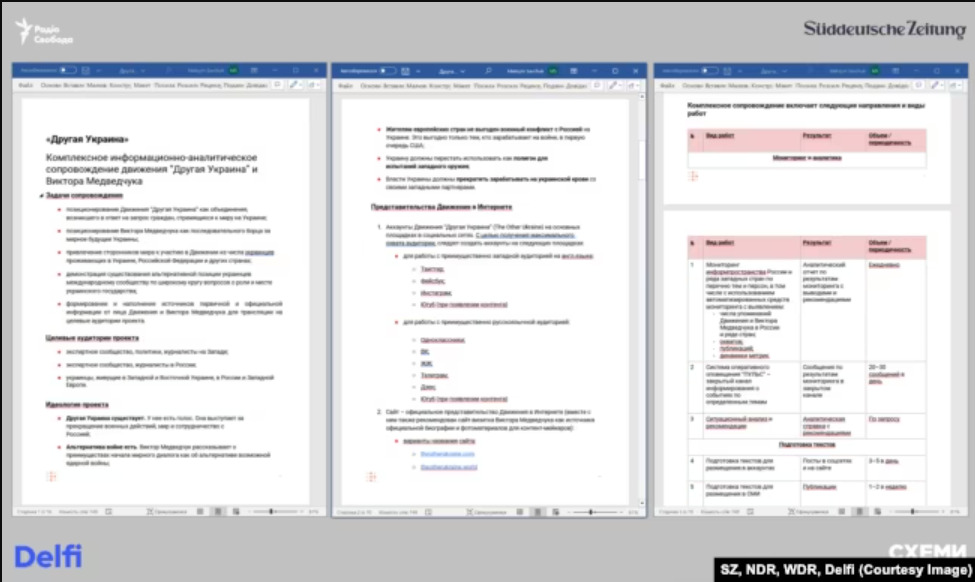
Task: Click the heading «Другая Украина» in left document
Action: [x=87, y=139]
